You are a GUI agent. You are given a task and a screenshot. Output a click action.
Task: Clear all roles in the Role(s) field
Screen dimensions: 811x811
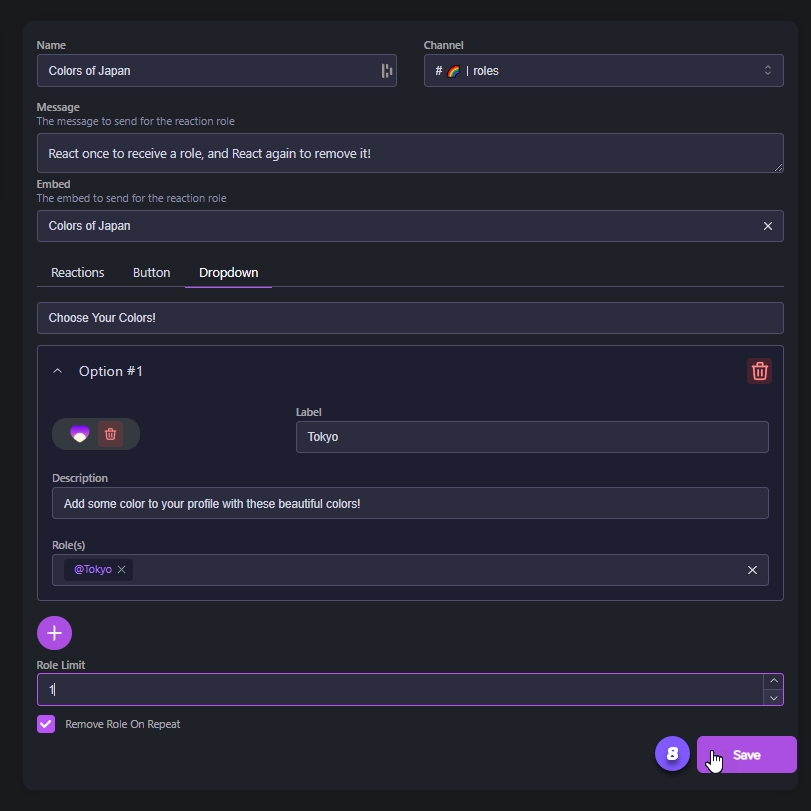click(752, 570)
